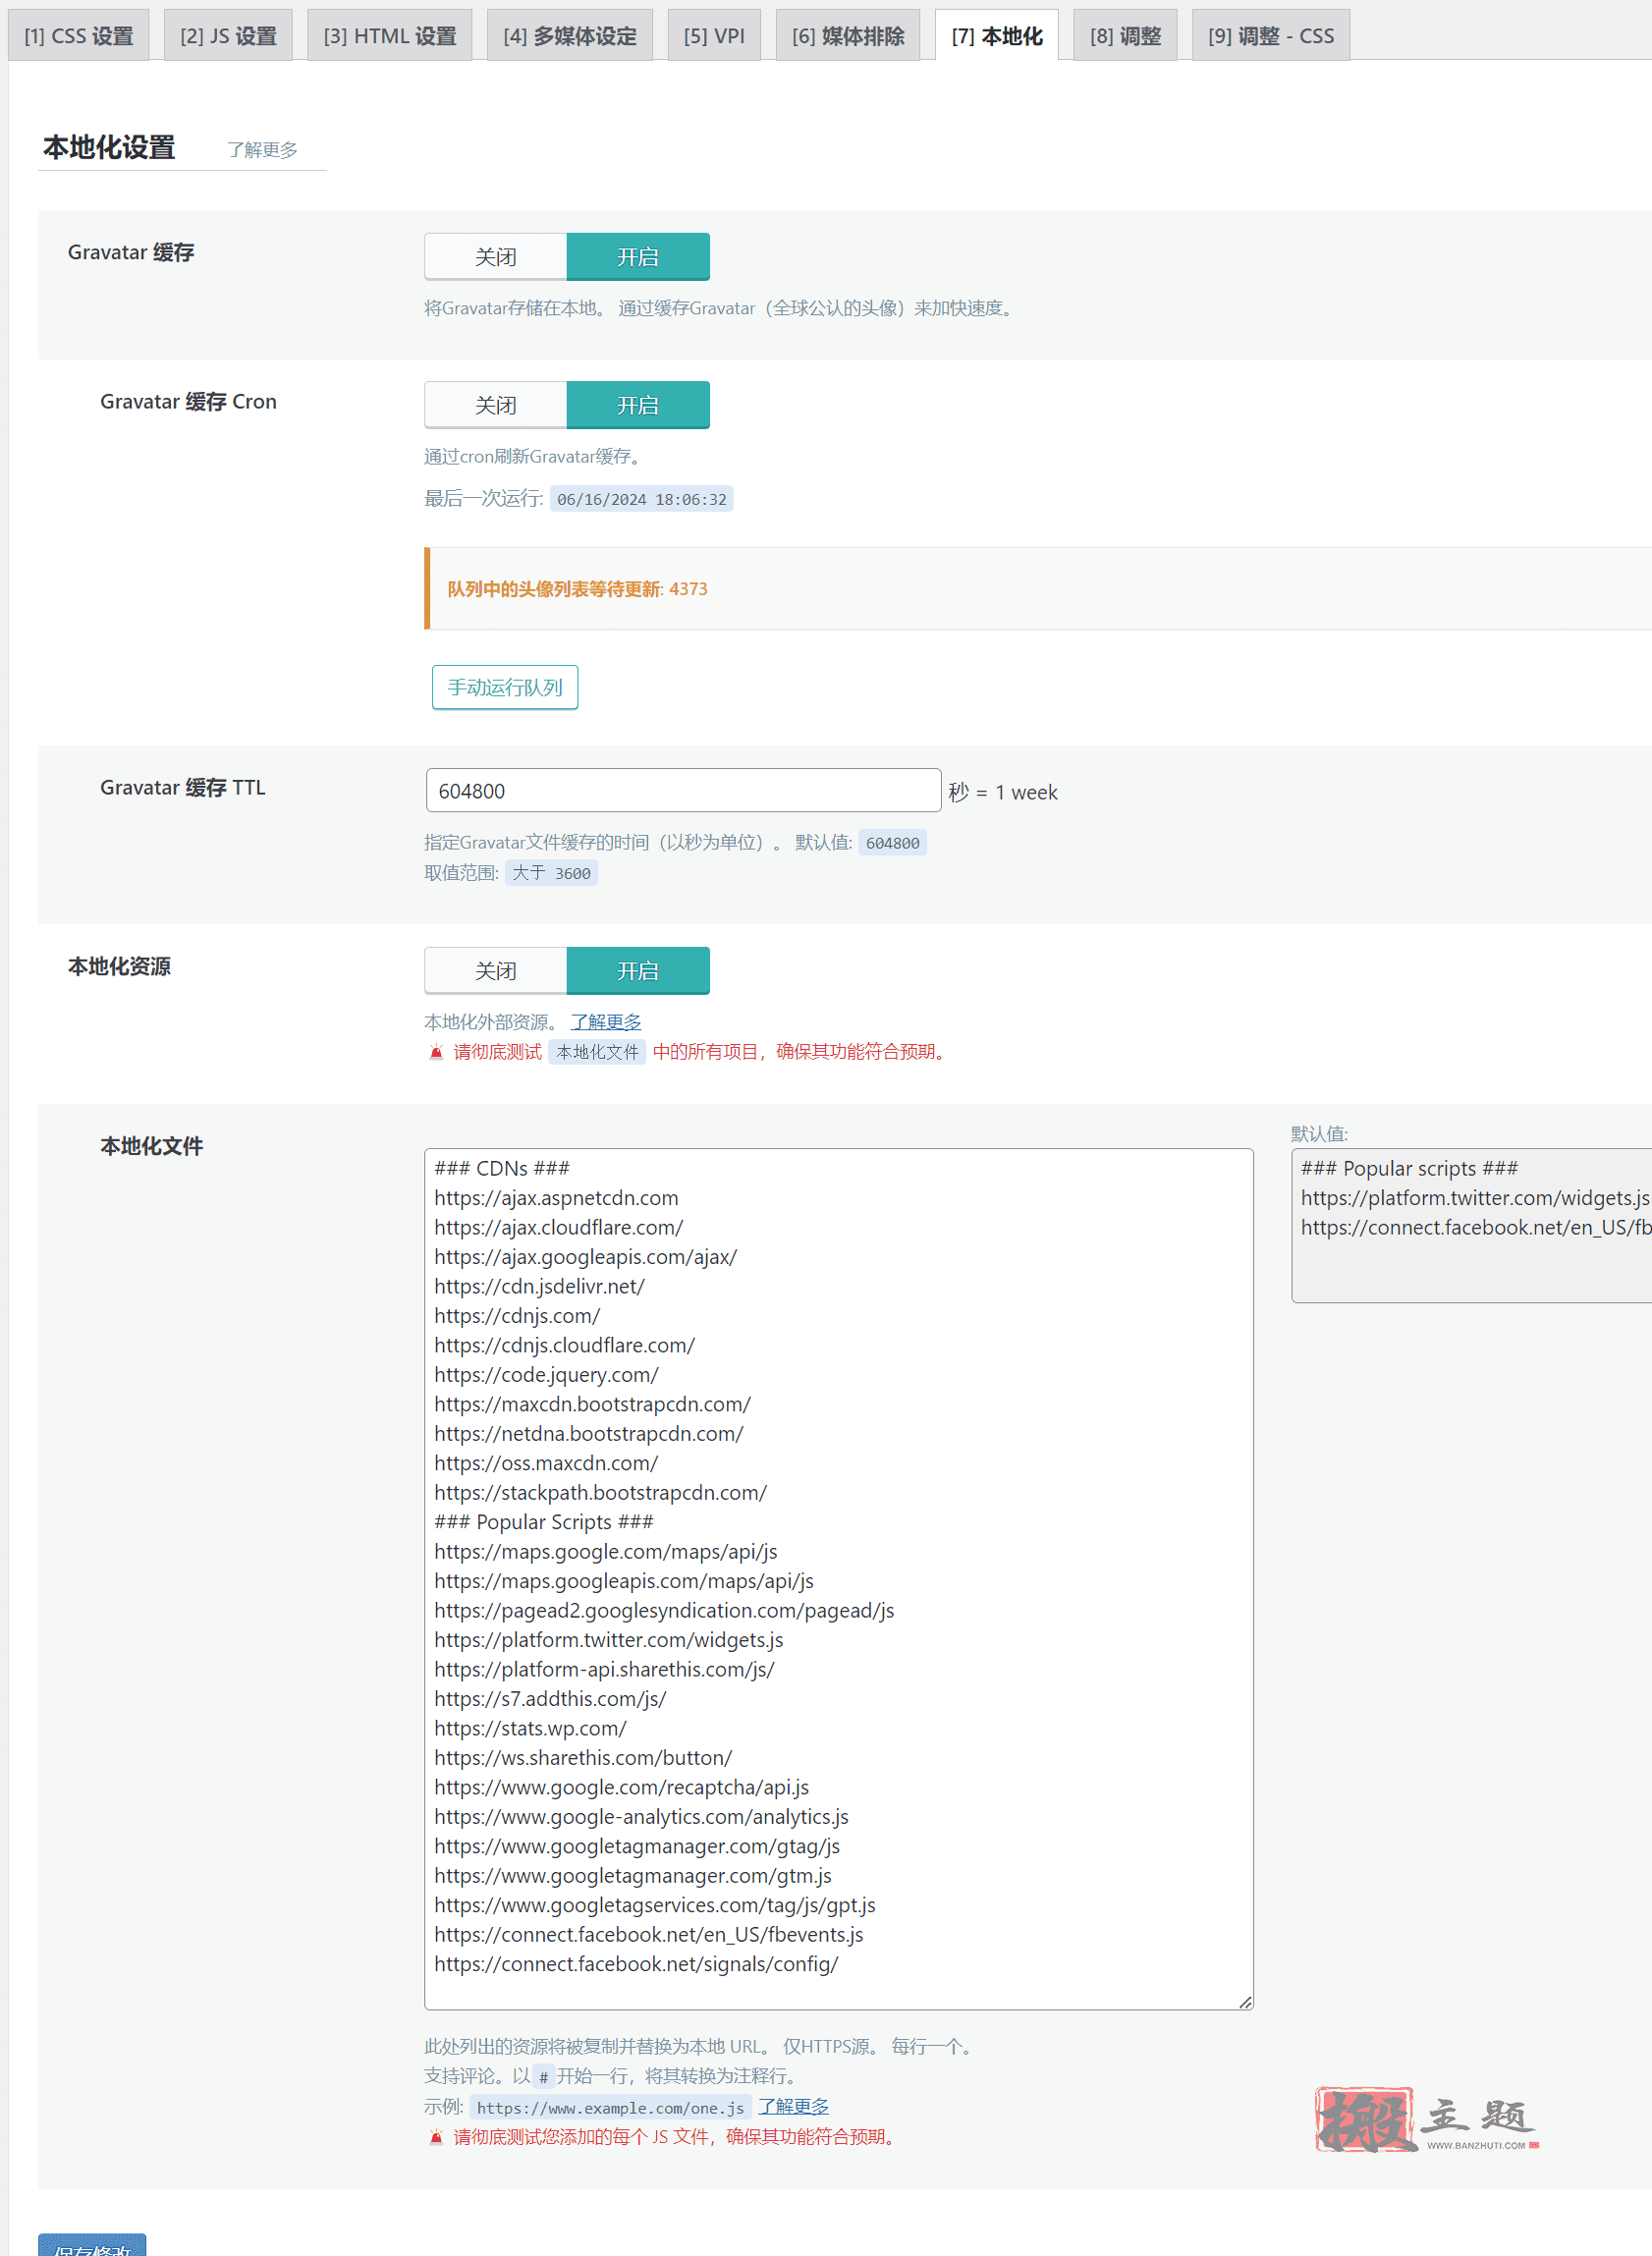This screenshot has height=2256, width=1652.
Task: Set 本地化资源 to 关闭
Action: point(496,971)
